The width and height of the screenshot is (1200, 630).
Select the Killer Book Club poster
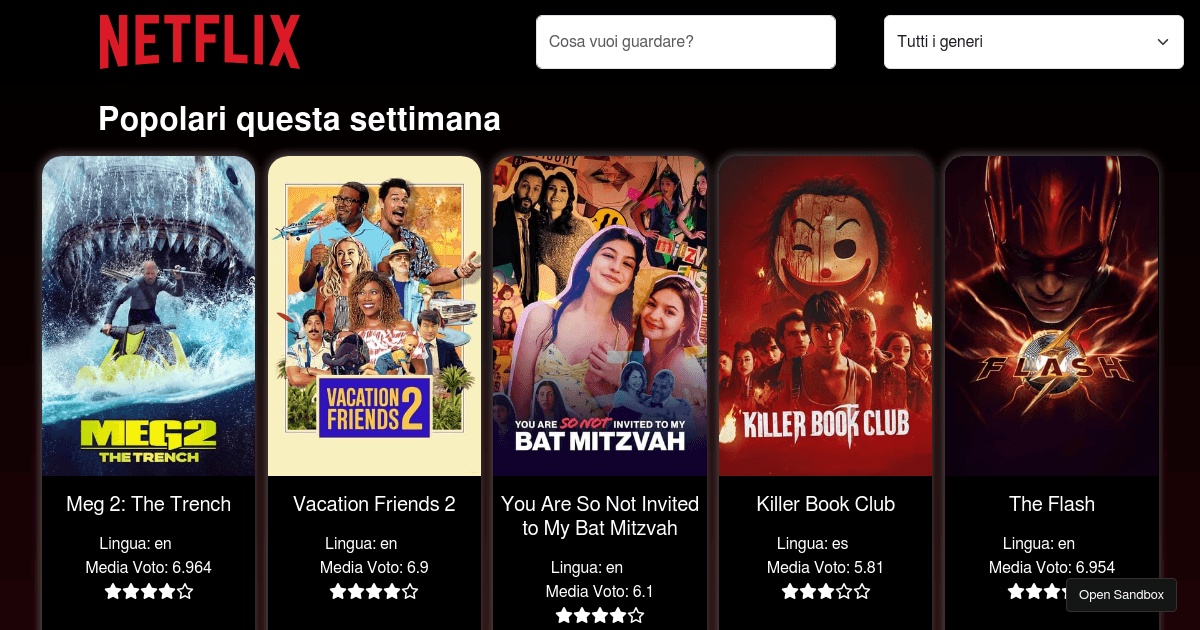(826, 316)
